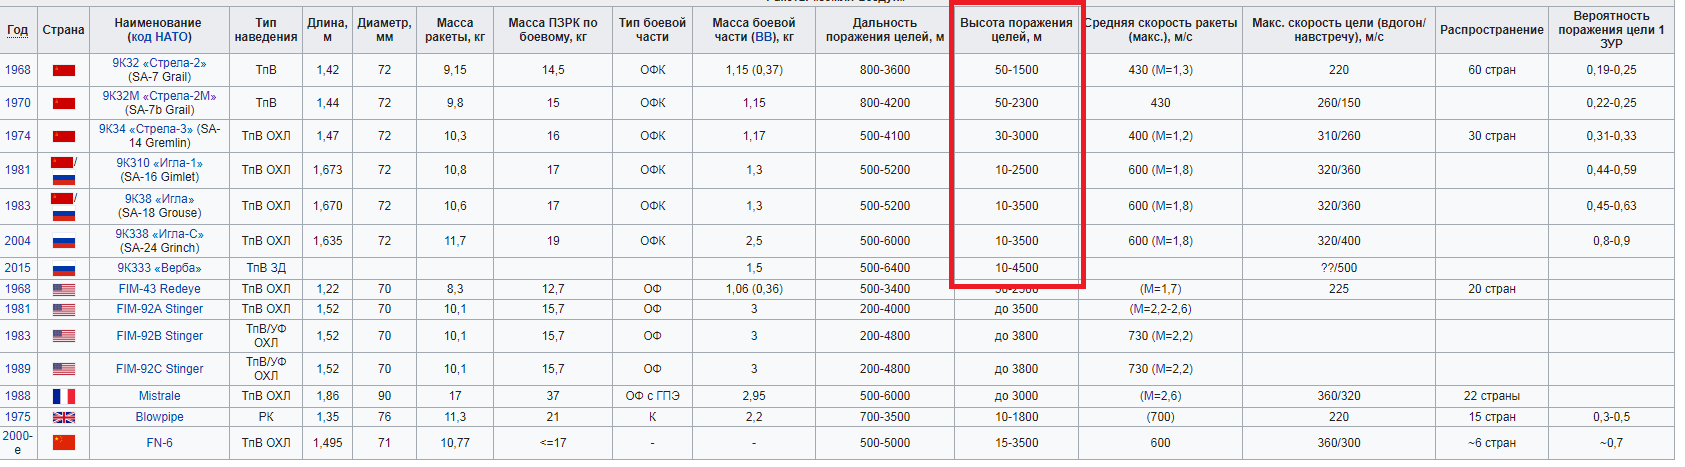Click the USSR flag in the 9К32 «Стрела-2» row
Screen dimensions: 1685x467
(x=64, y=70)
